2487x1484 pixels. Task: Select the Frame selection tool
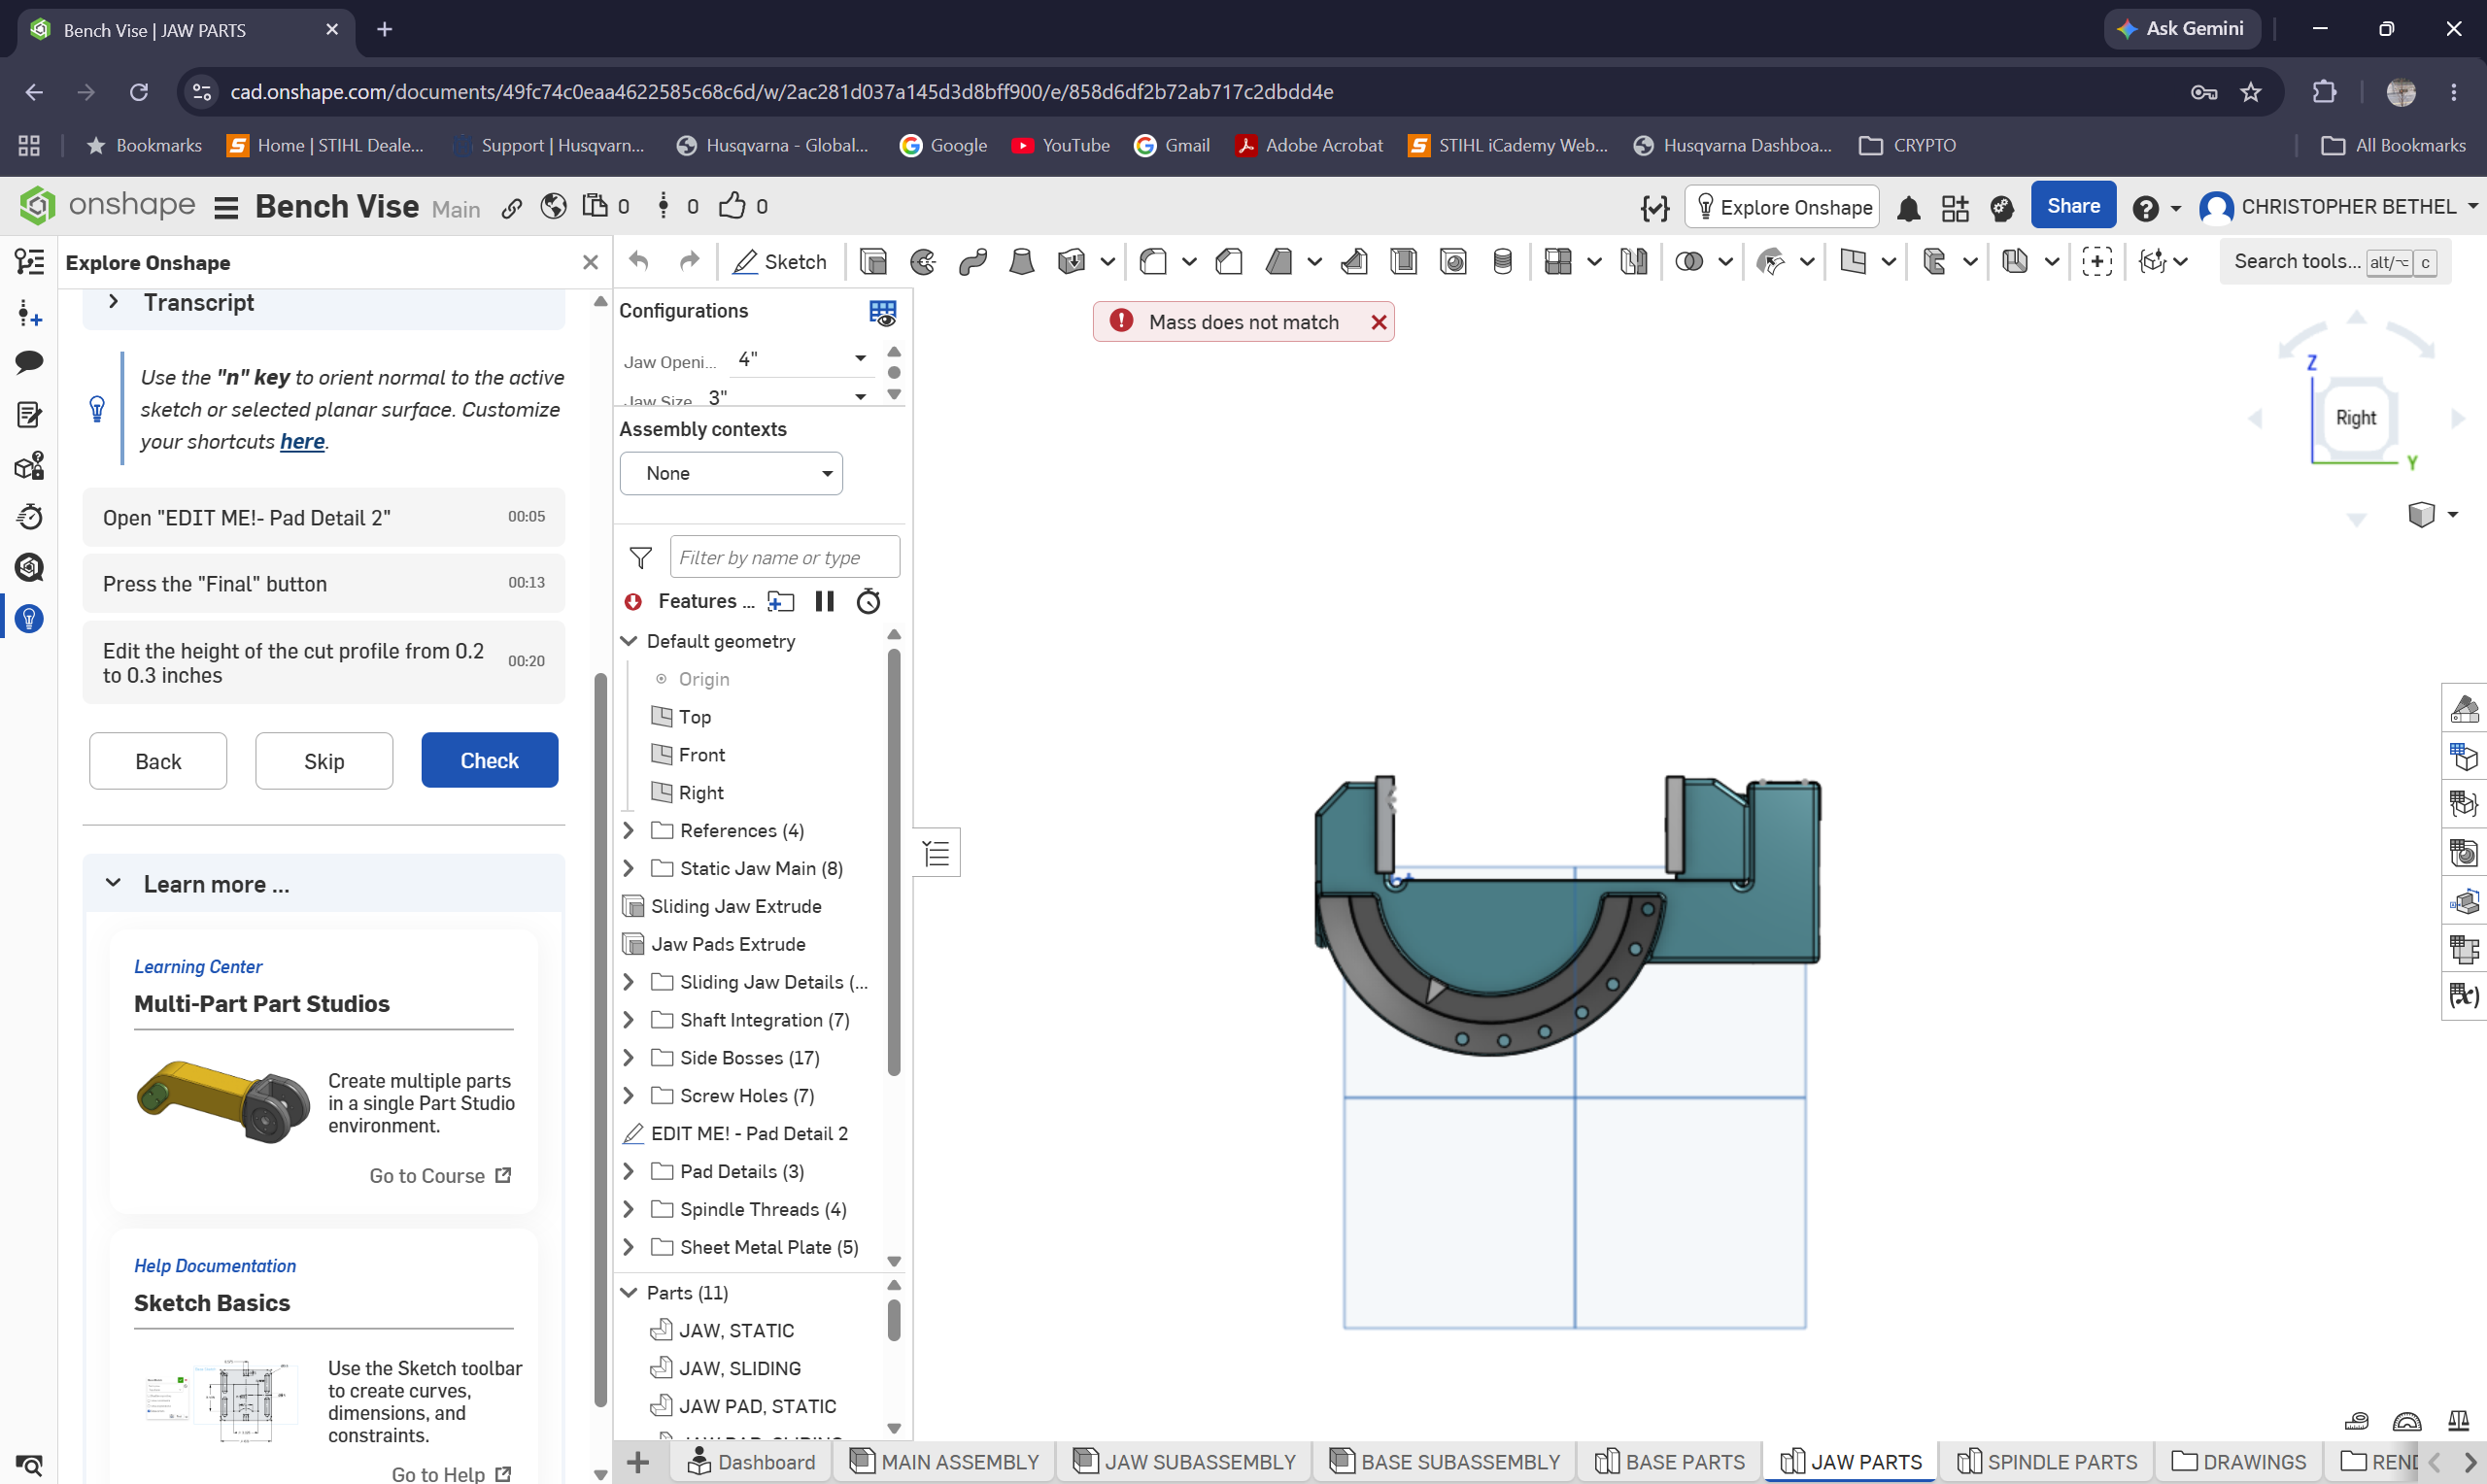tap(2097, 262)
